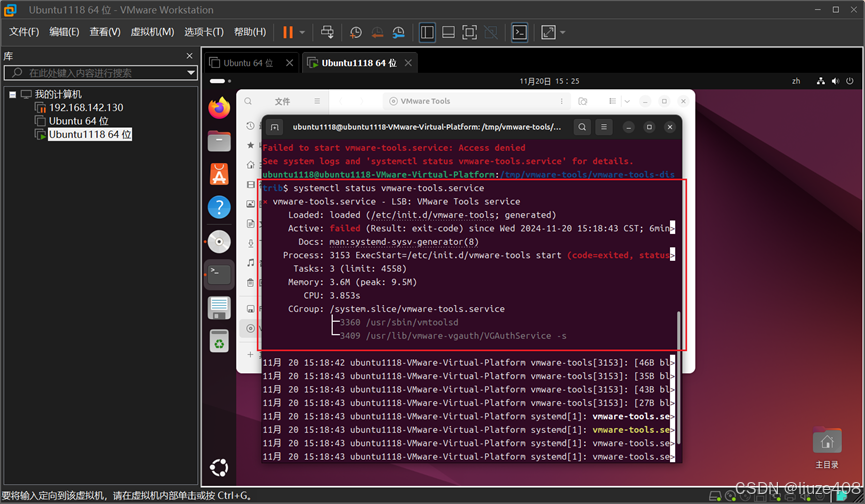Viewport: 865px width, 504px height.
Task: Select Ubuntu1118 64 位 in the library tree
Action: point(89,135)
